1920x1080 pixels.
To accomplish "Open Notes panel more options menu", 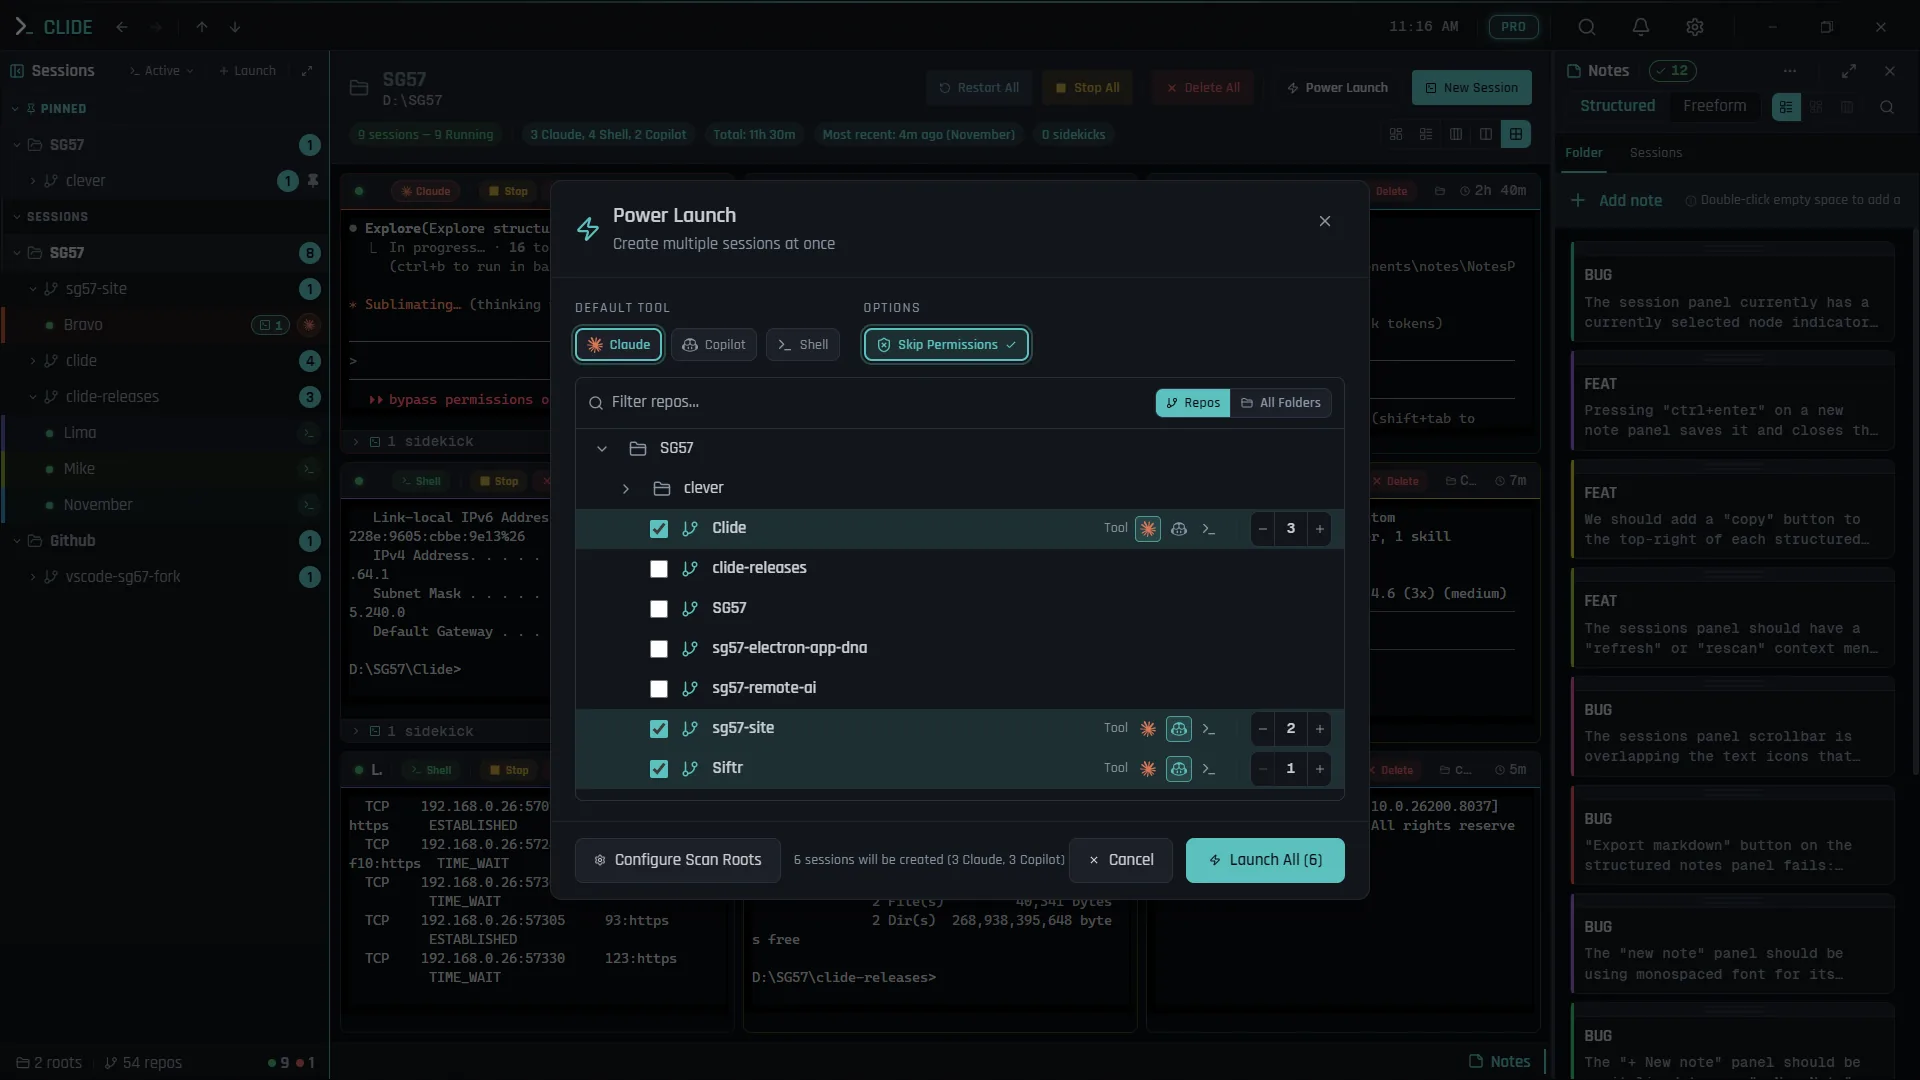I will pyautogui.click(x=1790, y=71).
